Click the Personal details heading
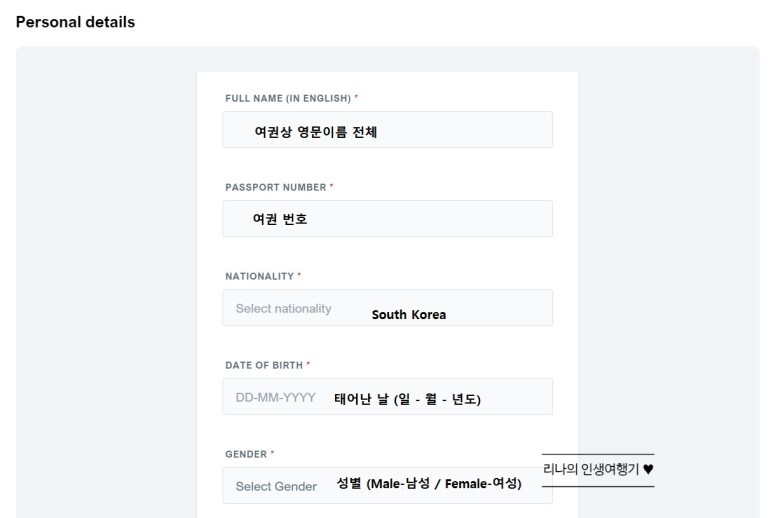 pyautogui.click(x=75, y=22)
